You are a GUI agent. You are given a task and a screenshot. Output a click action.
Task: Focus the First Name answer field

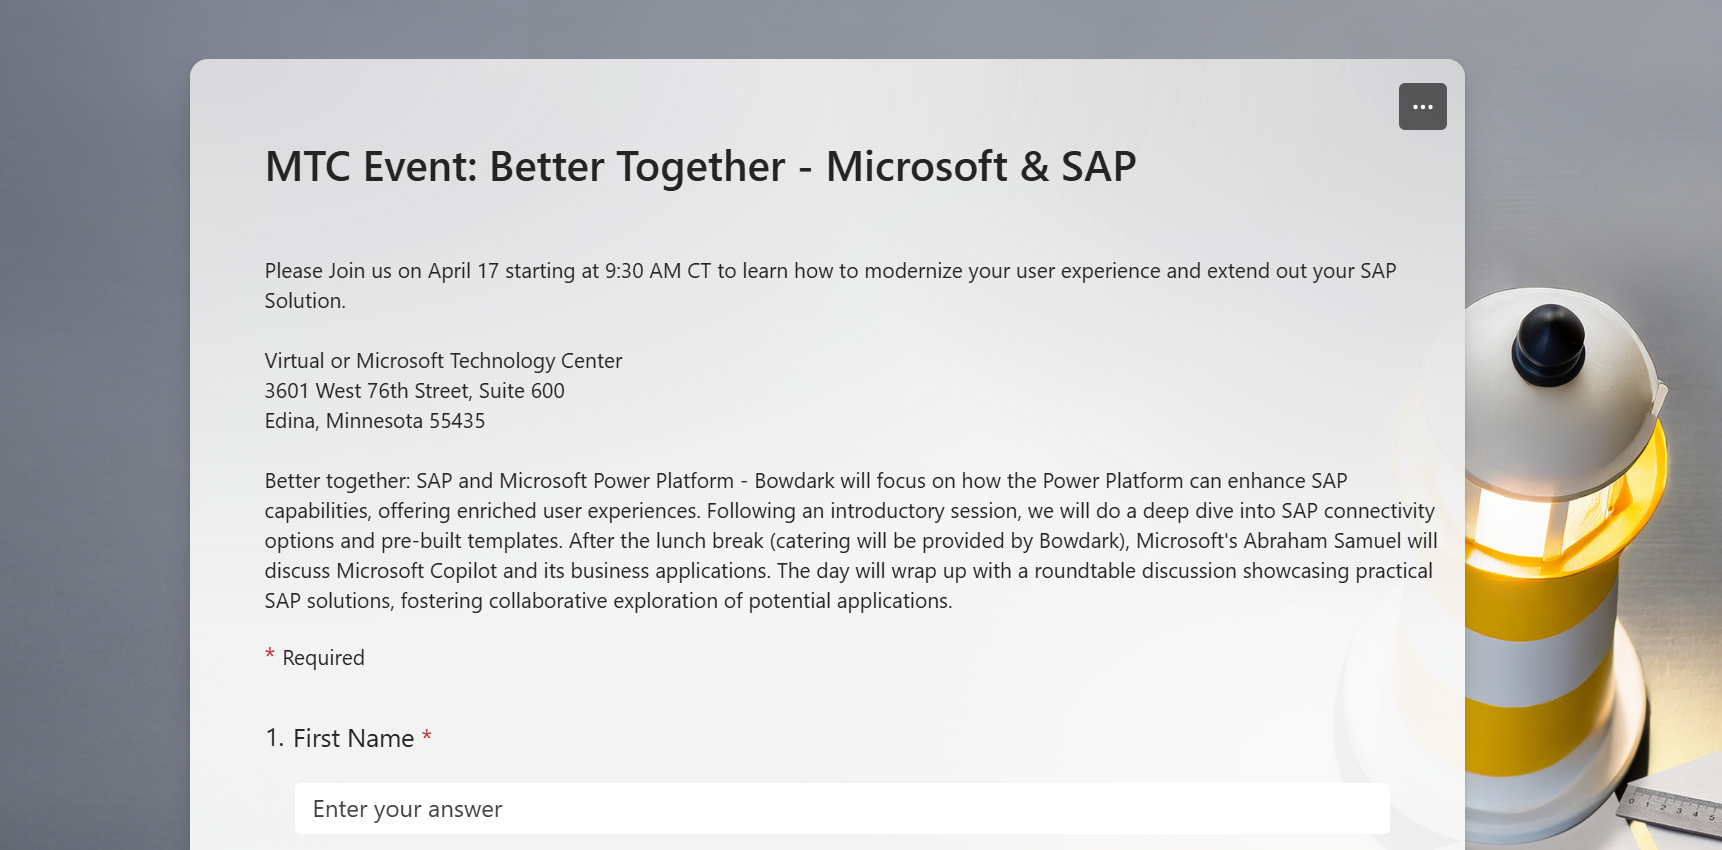841,809
